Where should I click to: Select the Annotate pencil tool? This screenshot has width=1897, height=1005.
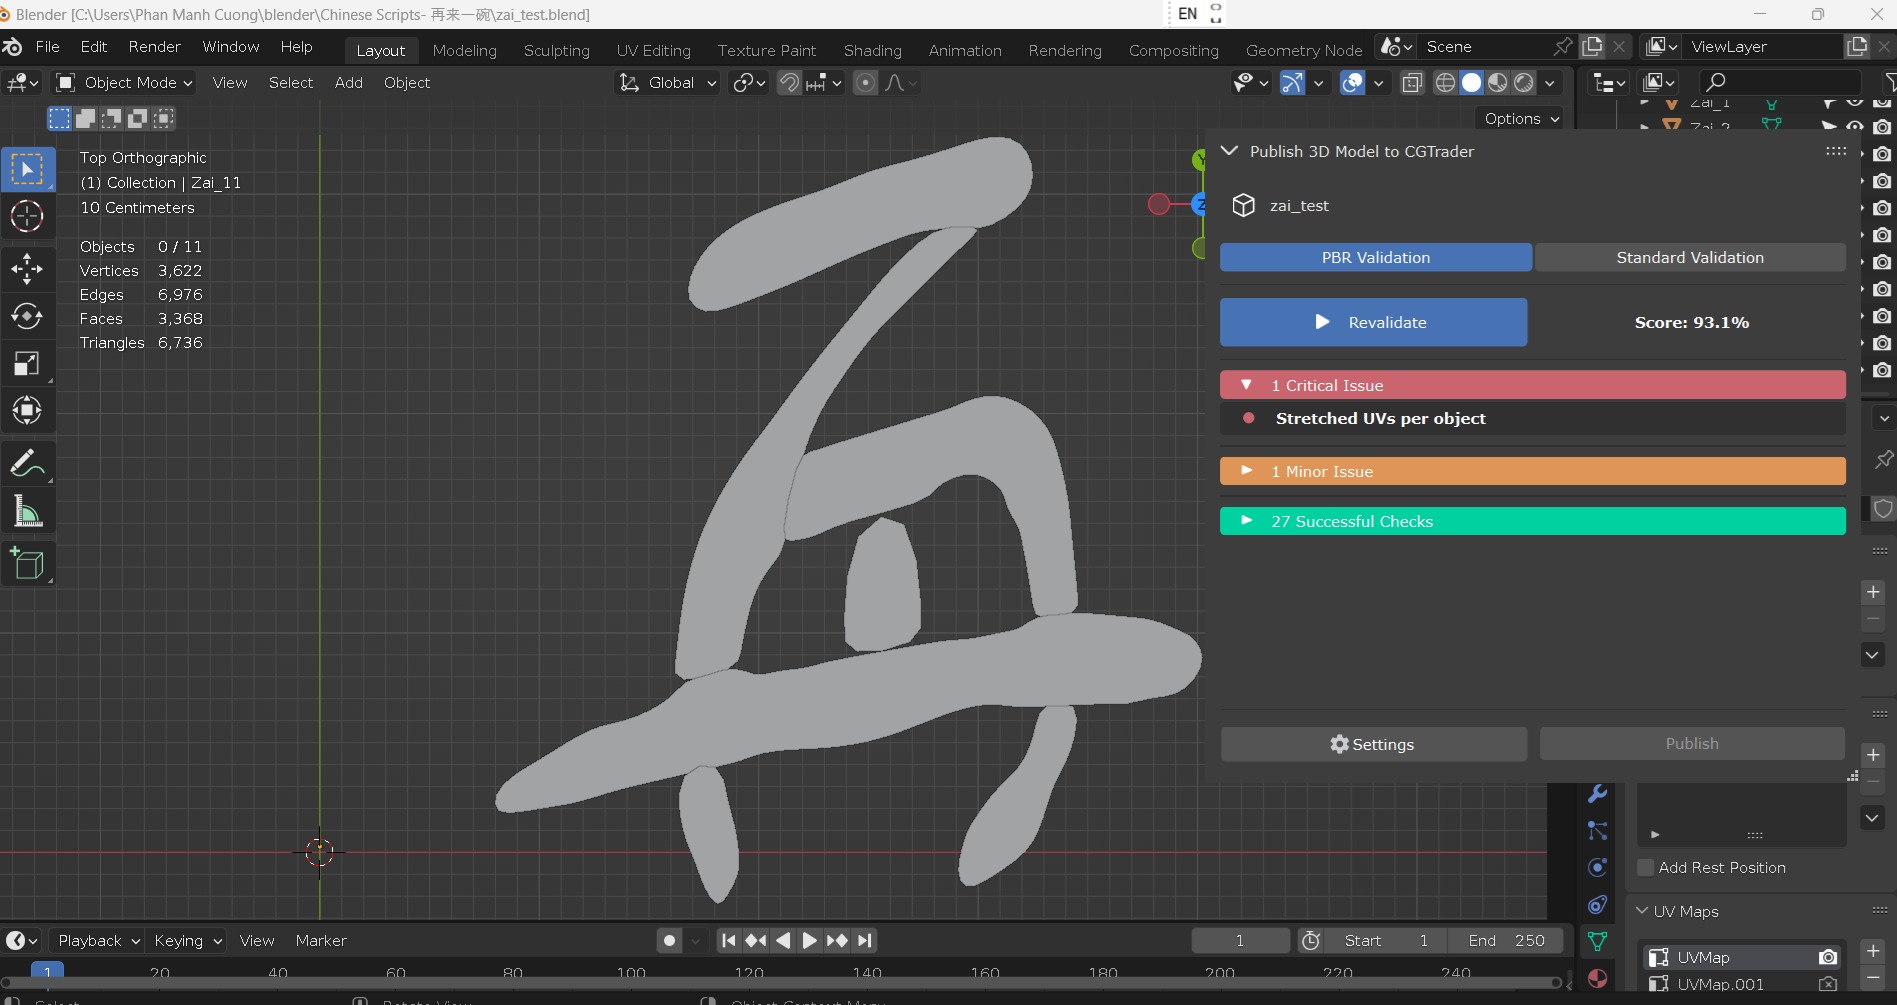[x=27, y=464]
